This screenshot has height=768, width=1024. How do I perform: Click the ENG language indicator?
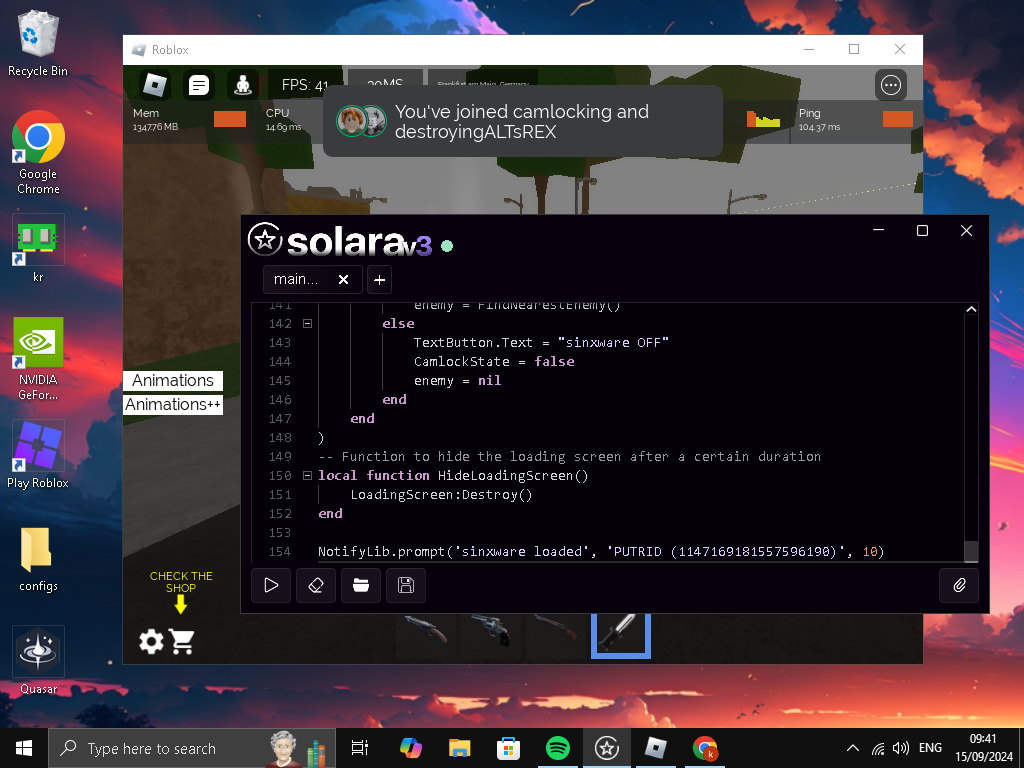(930, 748)
